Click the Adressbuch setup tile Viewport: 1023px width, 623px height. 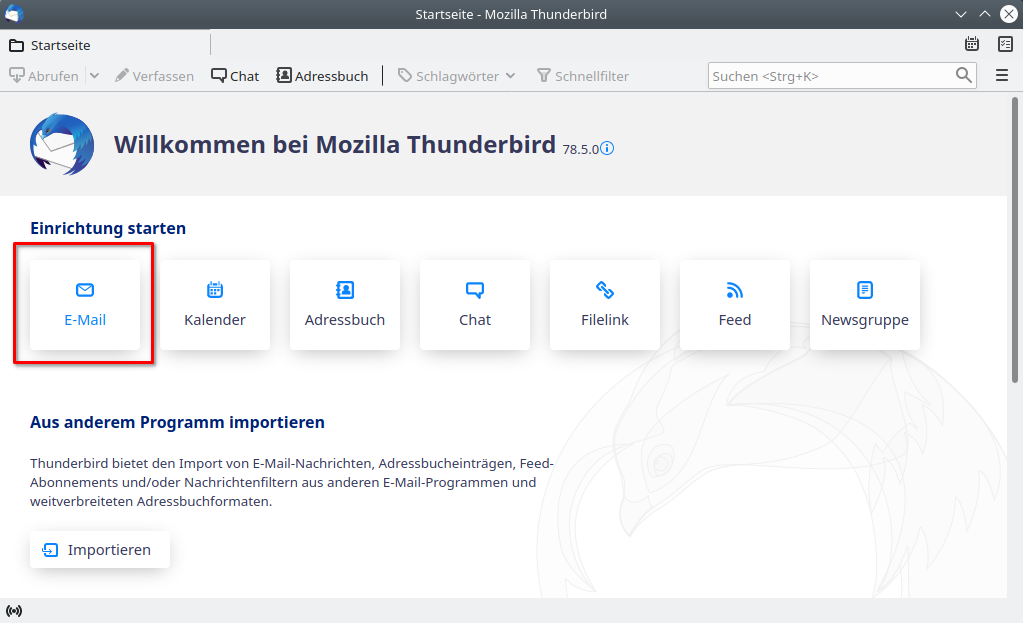[345, 305]
